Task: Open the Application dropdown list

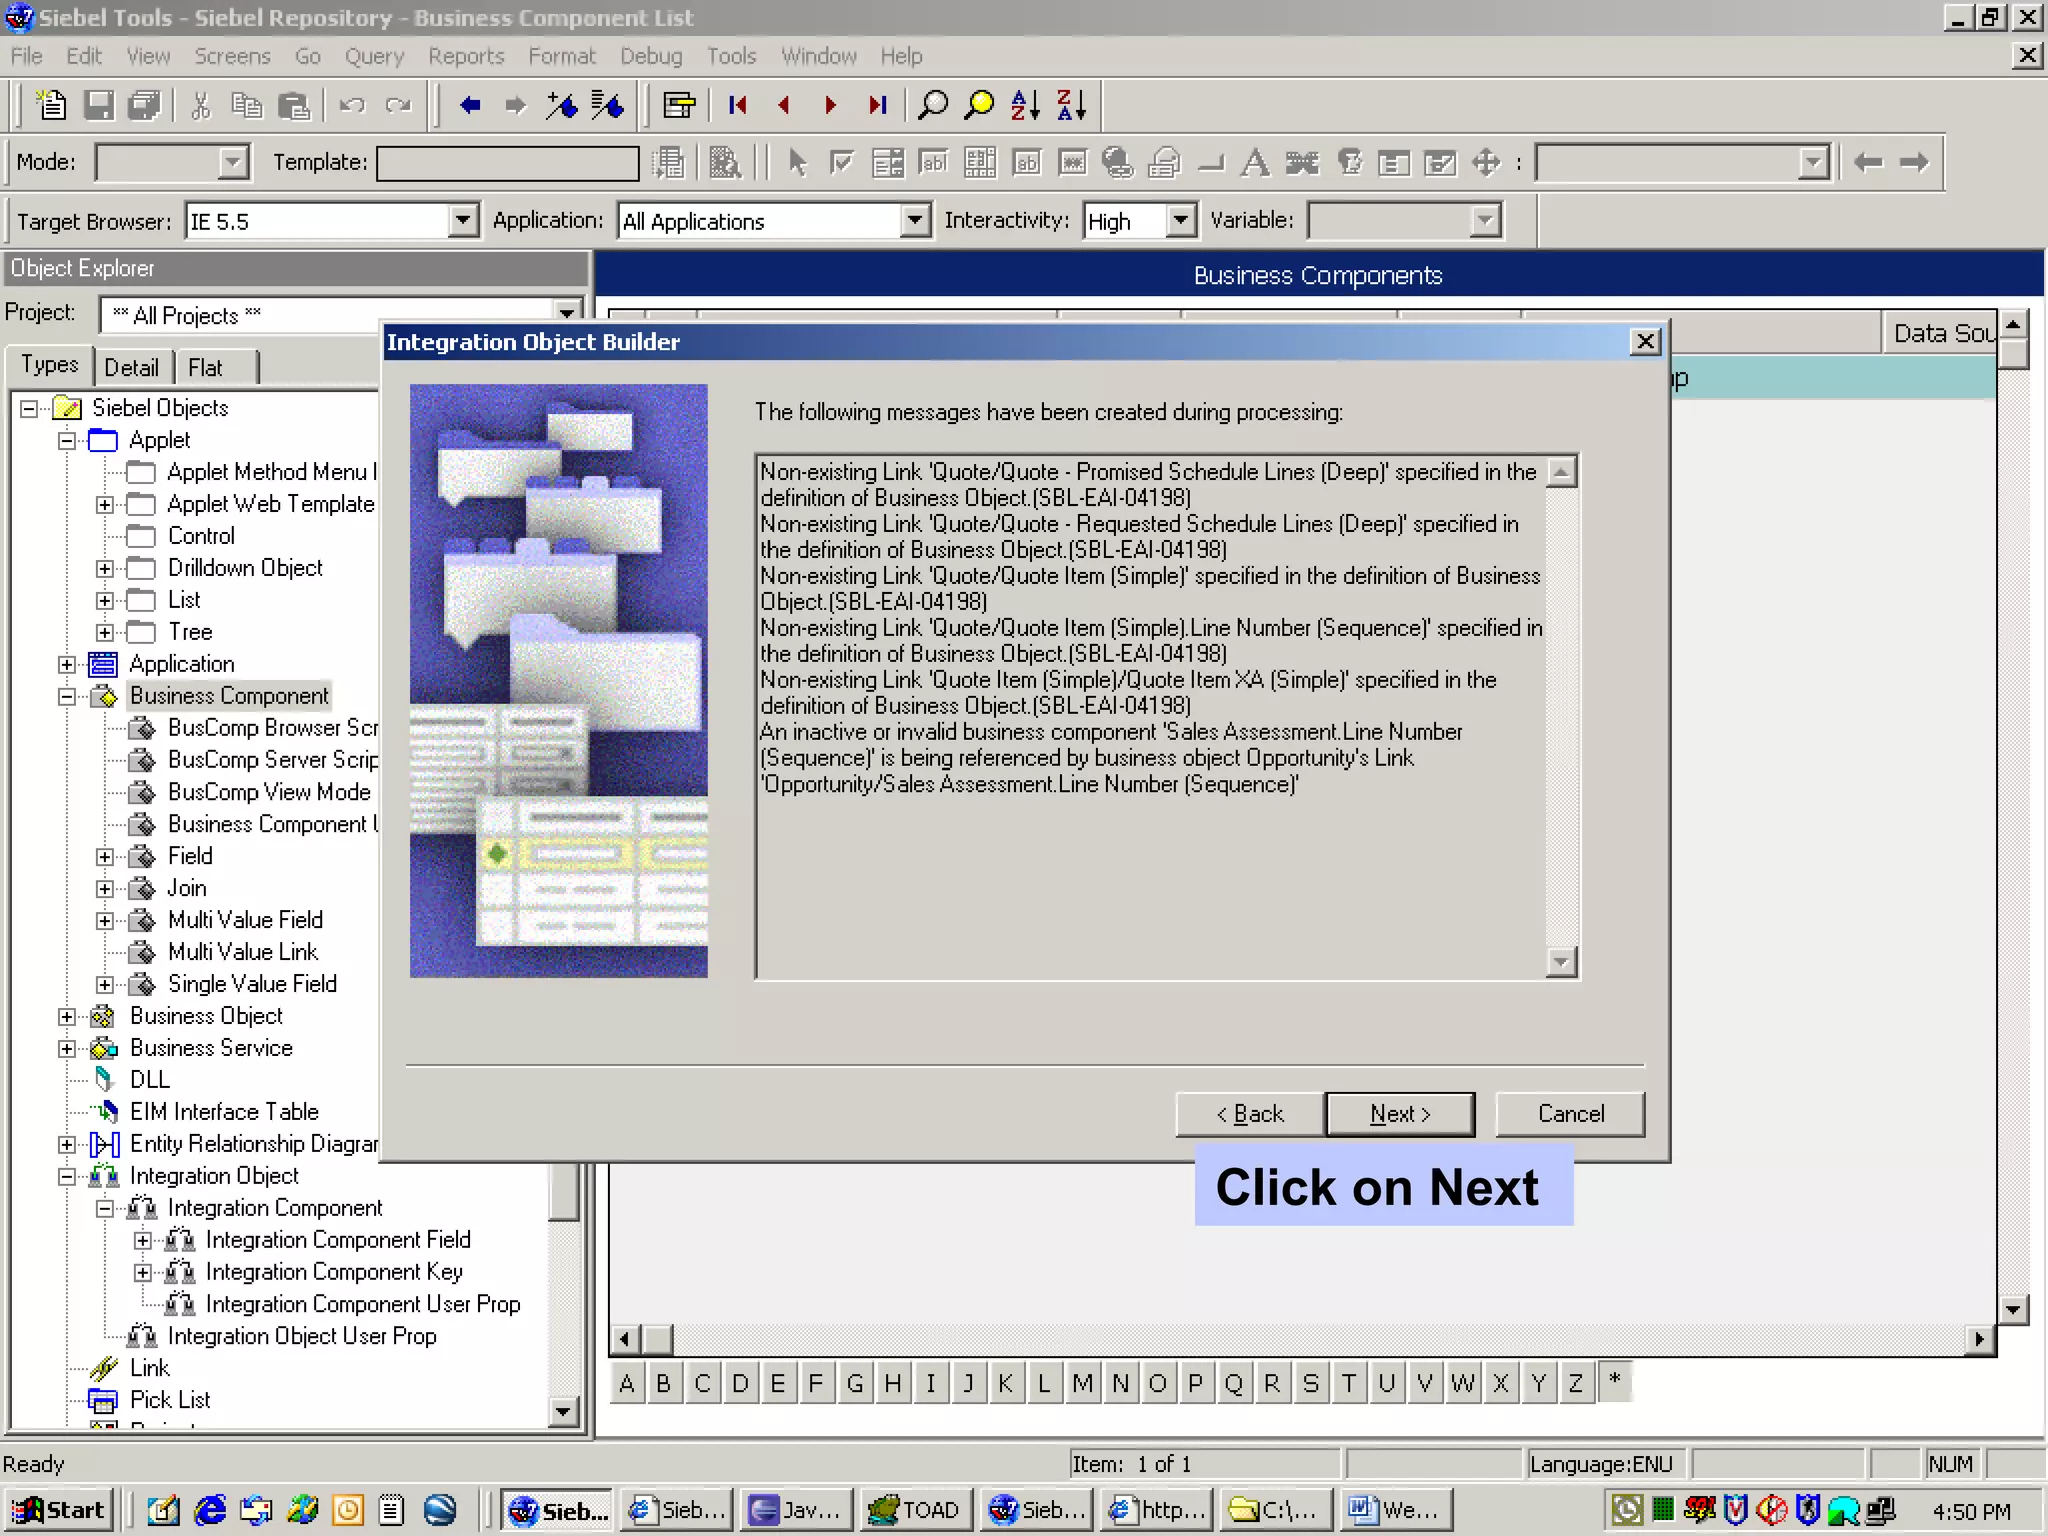Action: coord(914,221)
